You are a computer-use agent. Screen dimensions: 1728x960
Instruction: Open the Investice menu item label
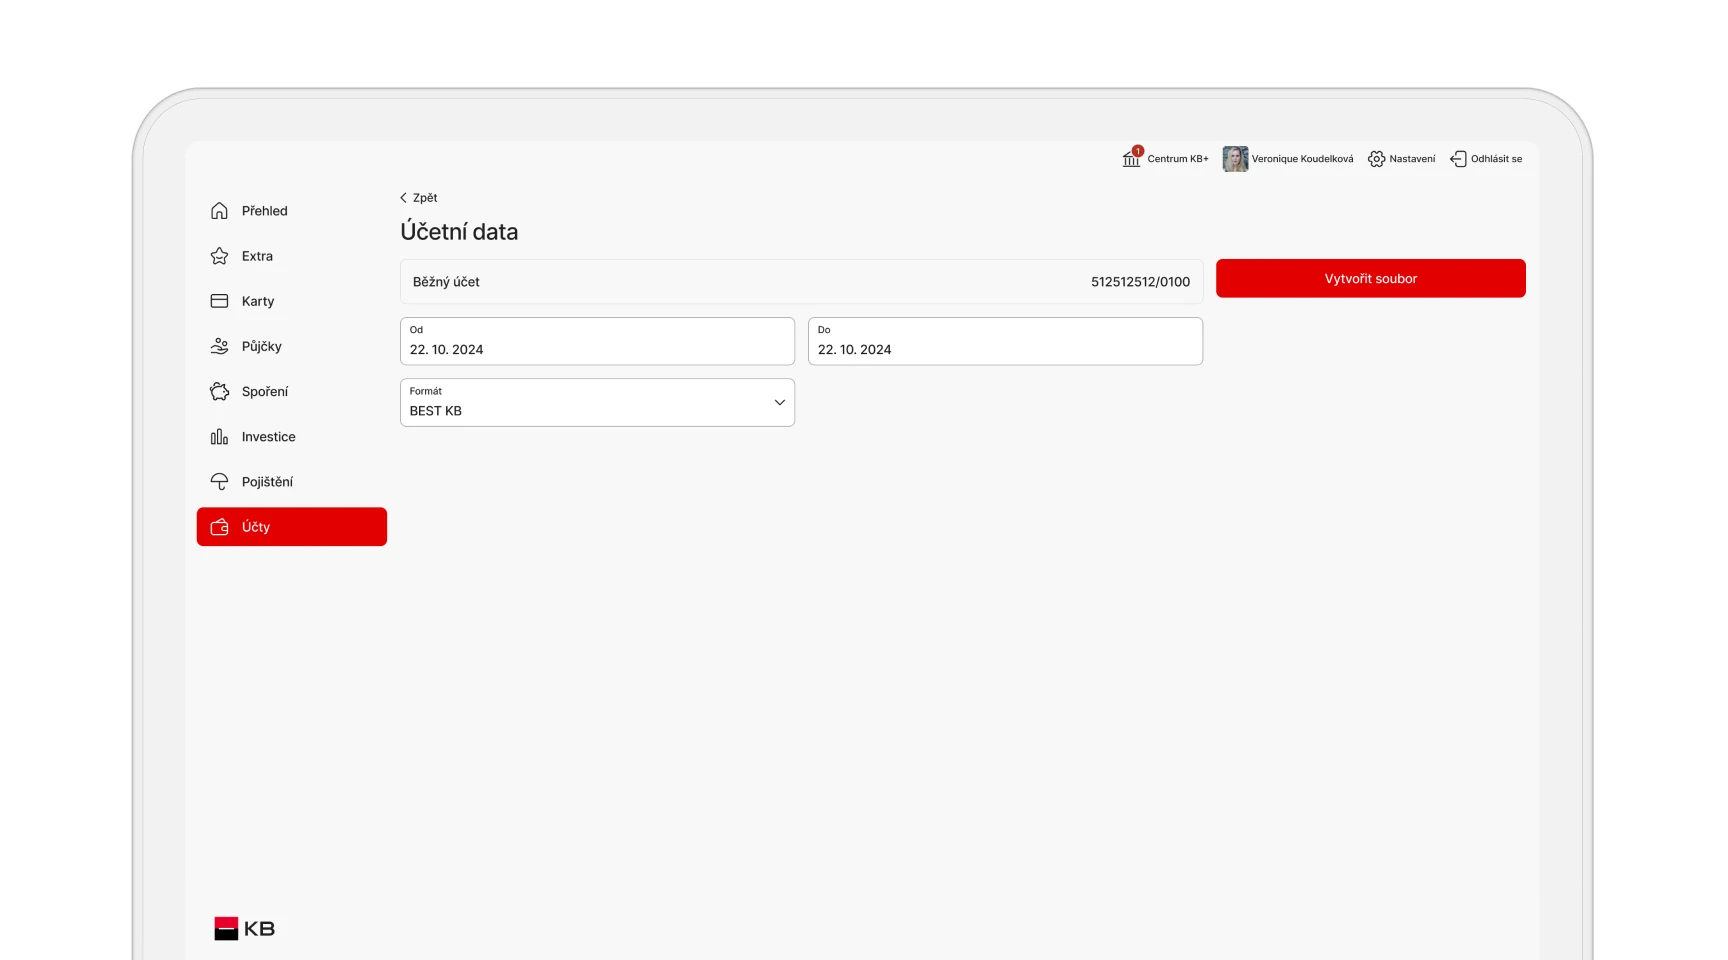[x=268, y=437]
